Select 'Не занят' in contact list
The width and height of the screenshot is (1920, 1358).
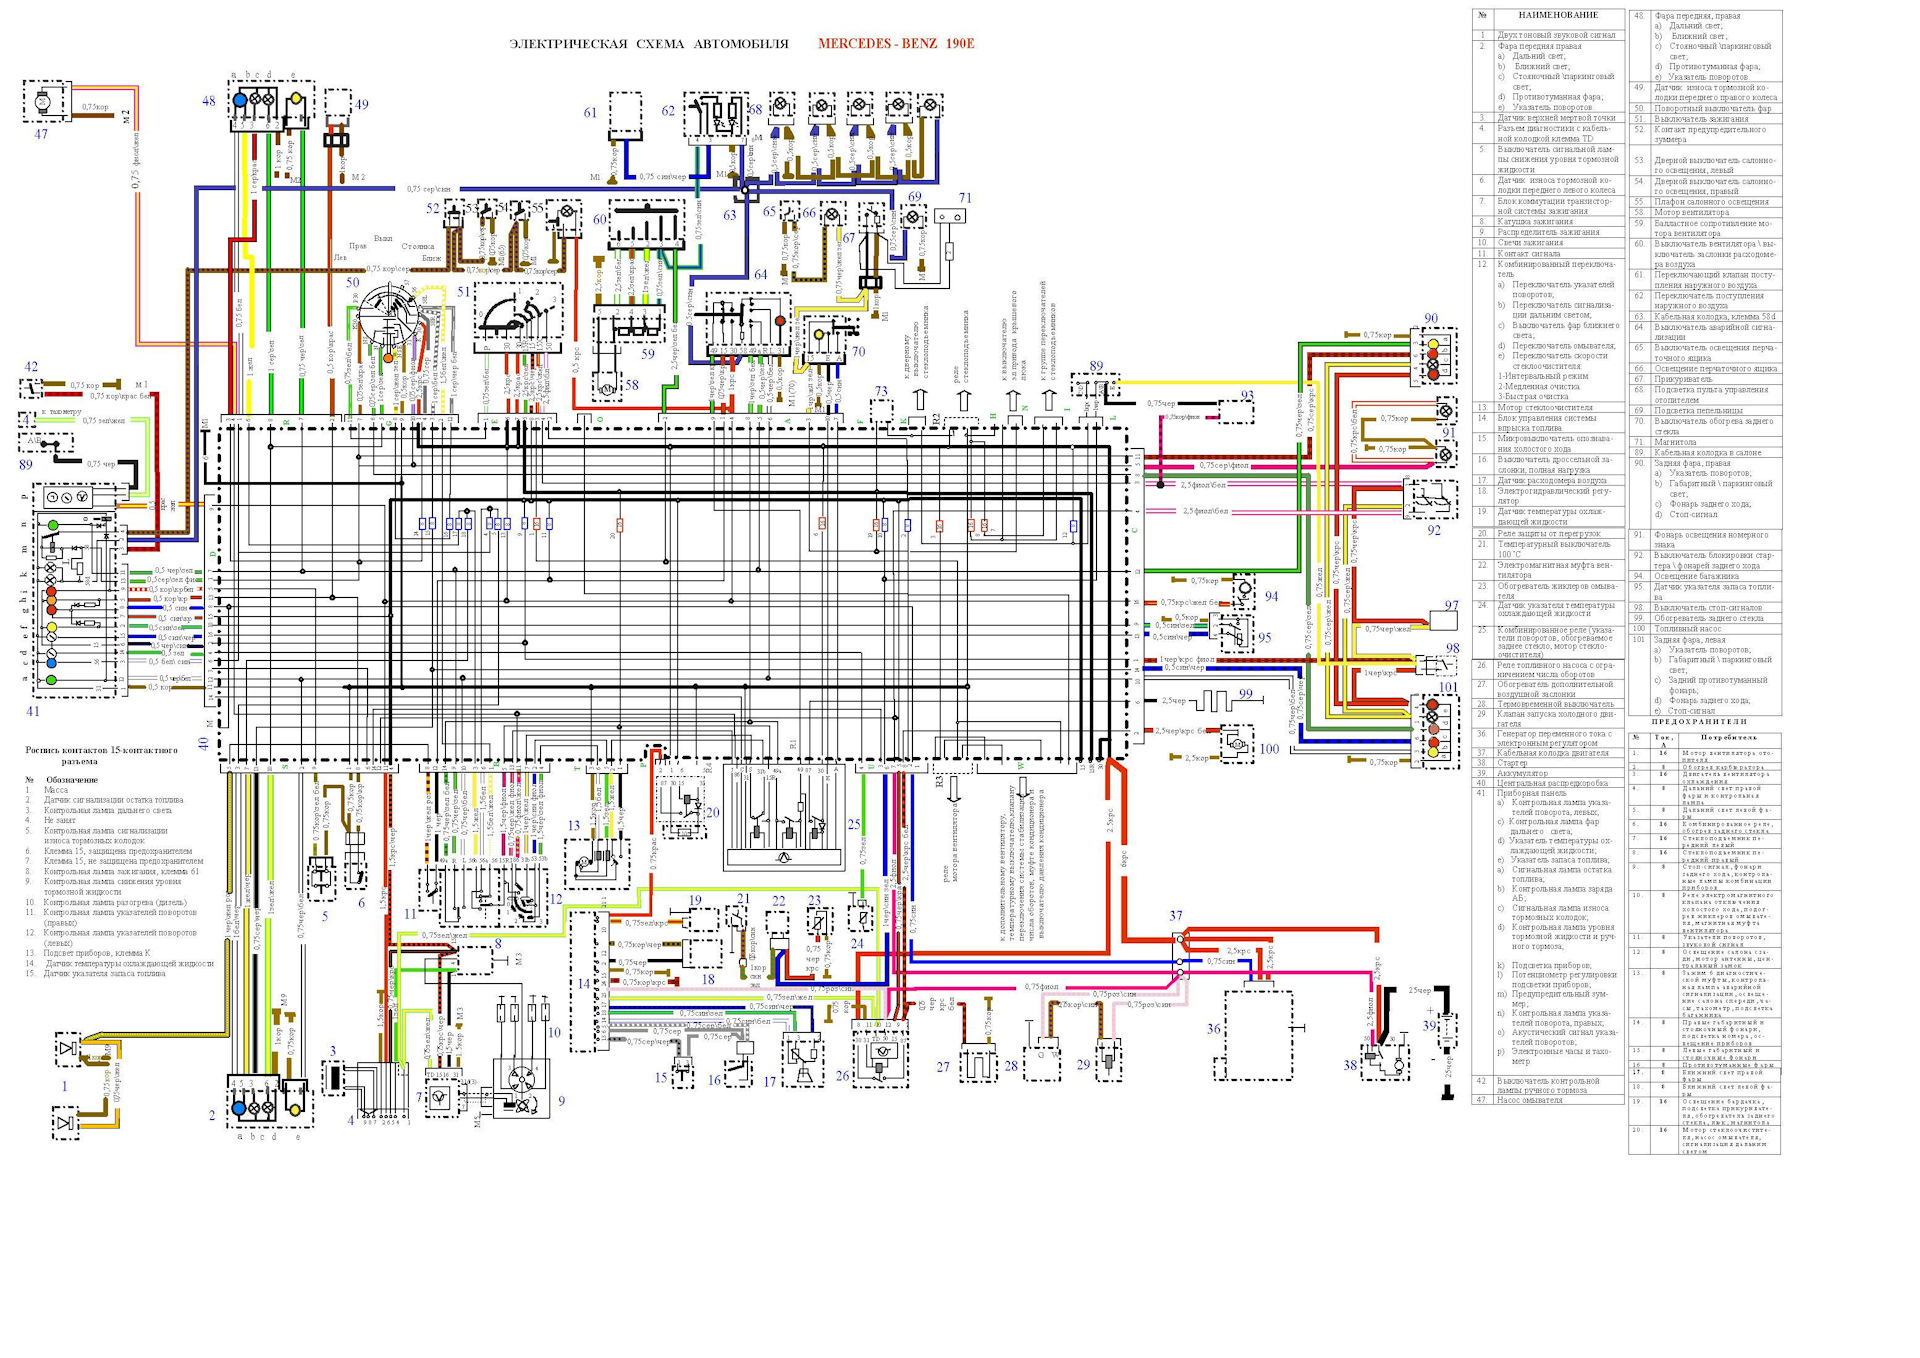click(59, 820)
